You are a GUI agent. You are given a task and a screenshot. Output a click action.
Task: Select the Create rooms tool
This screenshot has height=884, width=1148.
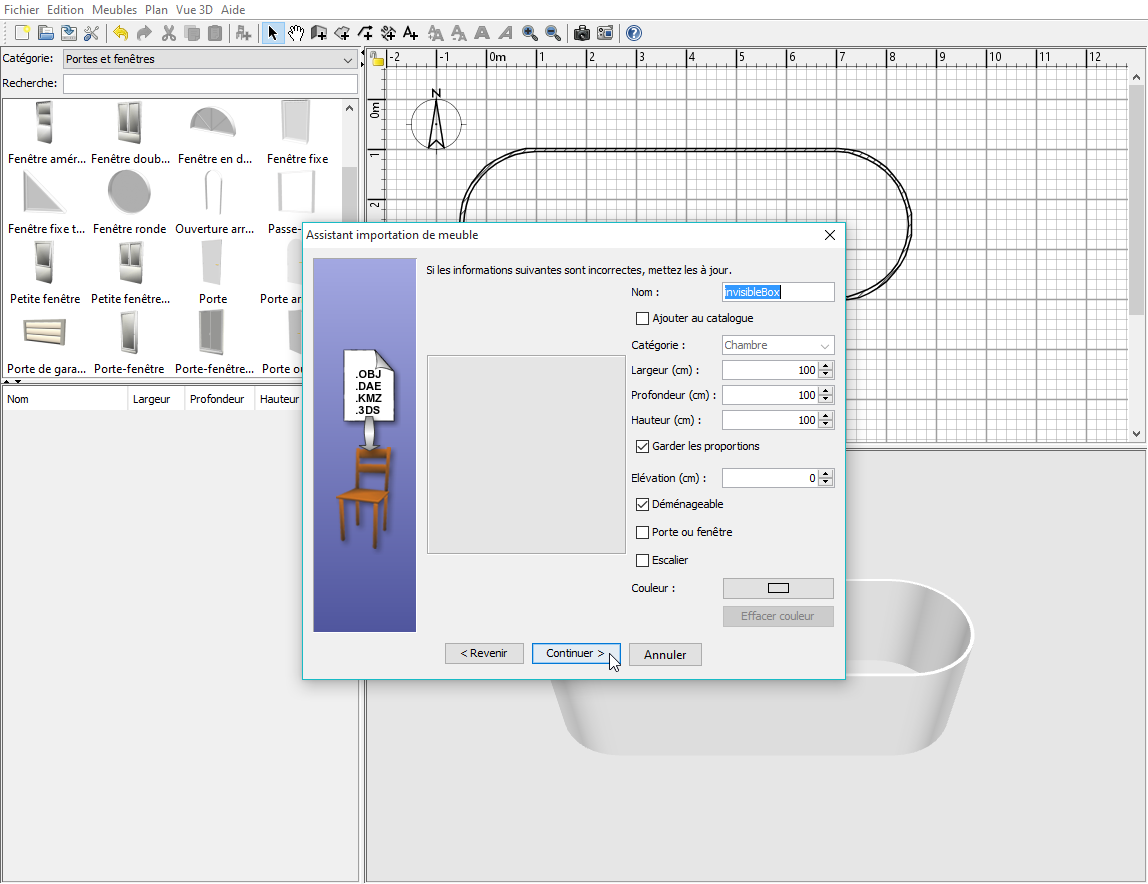[342, 33]
